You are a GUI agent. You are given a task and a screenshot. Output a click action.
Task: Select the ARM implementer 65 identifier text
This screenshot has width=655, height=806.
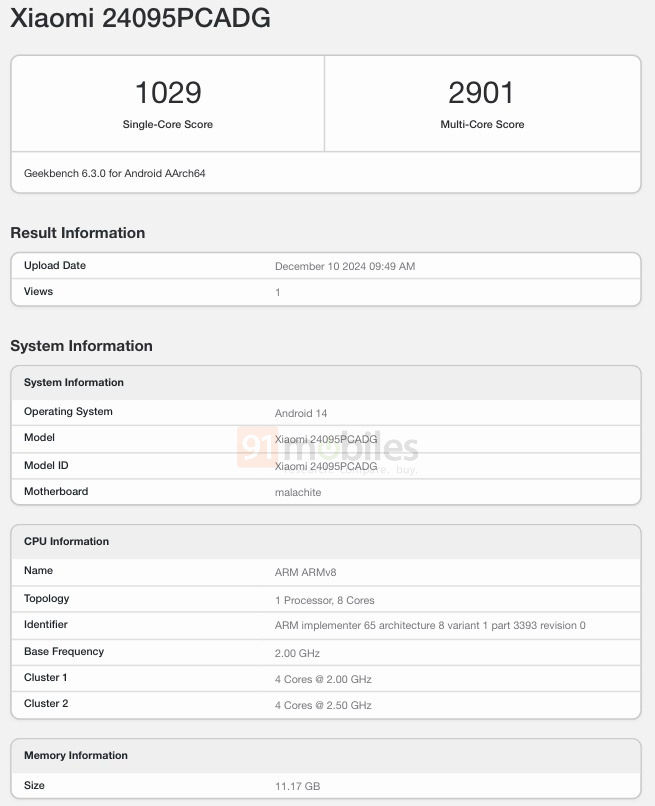point(430,626)
